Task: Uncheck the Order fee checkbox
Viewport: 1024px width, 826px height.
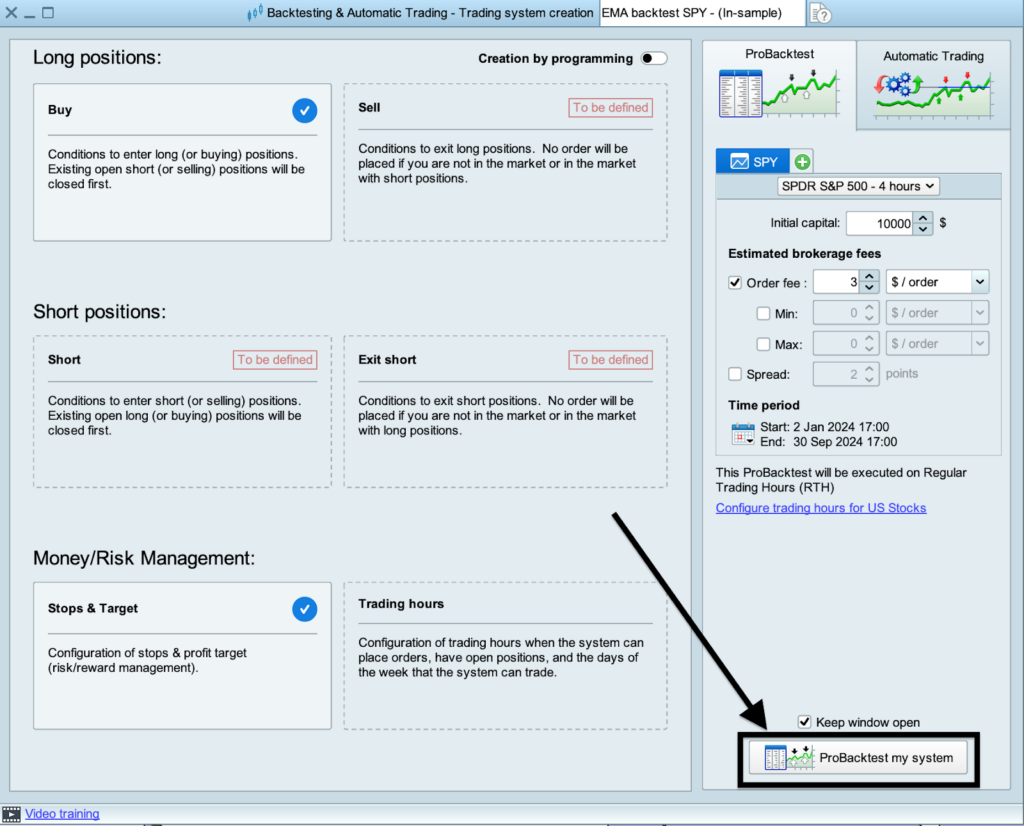Action: point(734,281)
